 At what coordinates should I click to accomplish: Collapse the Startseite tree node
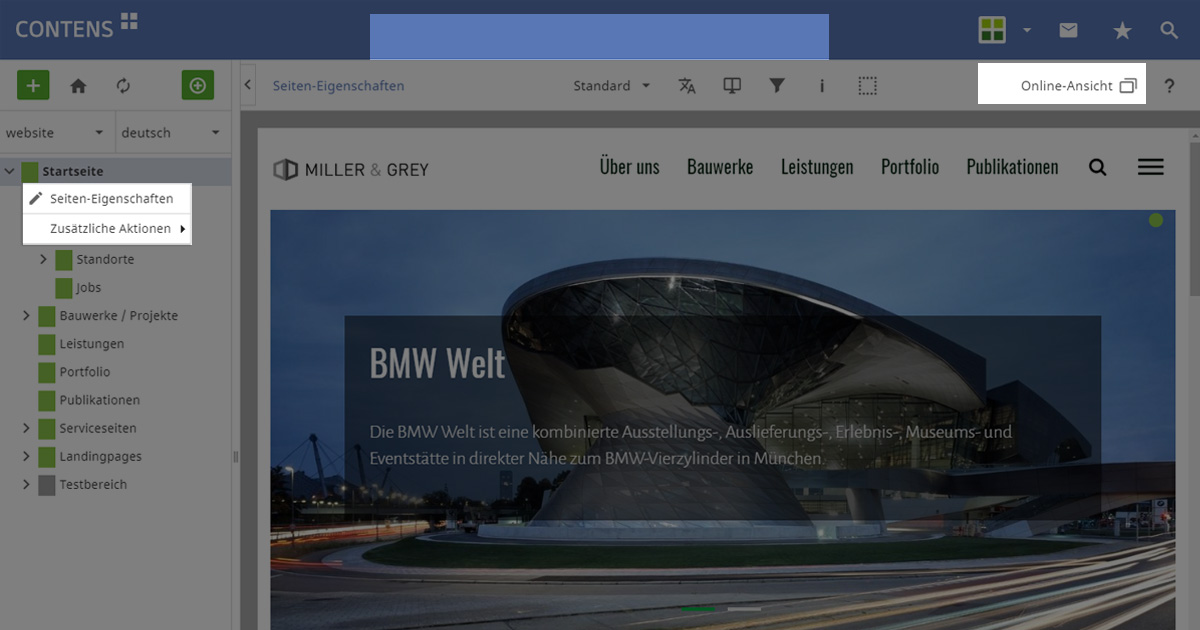(x=9, y=172)
